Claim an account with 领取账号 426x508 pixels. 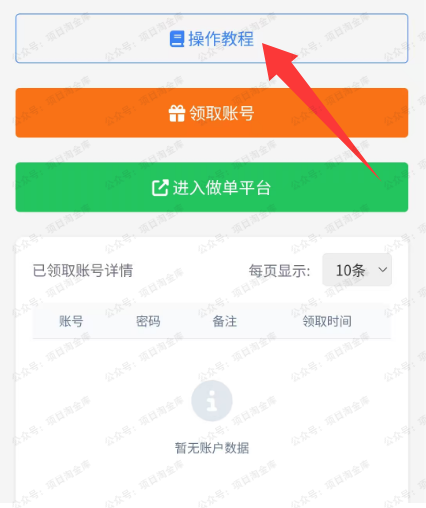[x=212, y=113]
